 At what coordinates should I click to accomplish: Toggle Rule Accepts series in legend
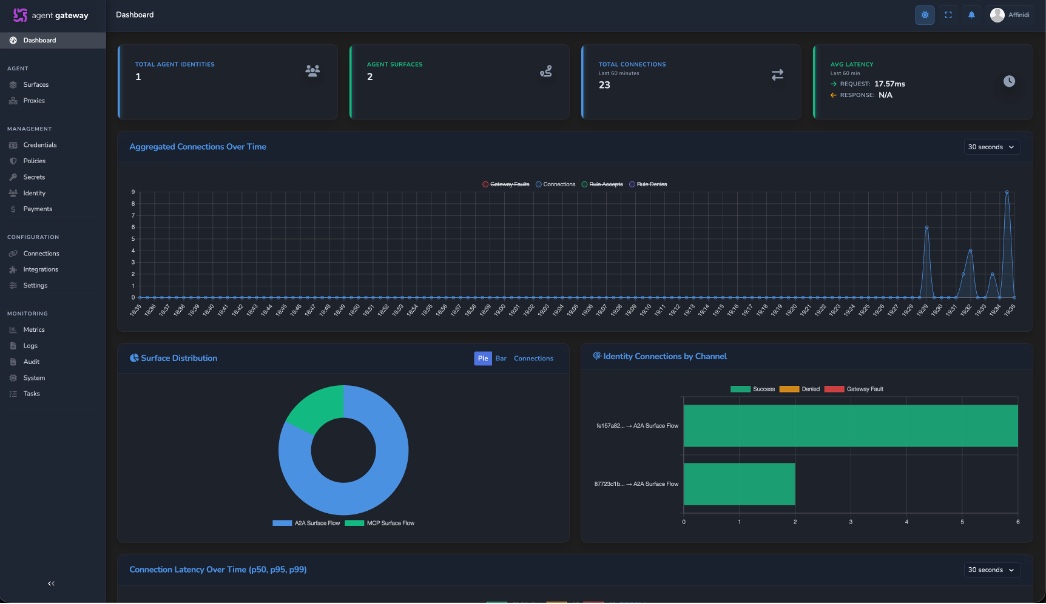pyautogui.click(x=602, y=184)
